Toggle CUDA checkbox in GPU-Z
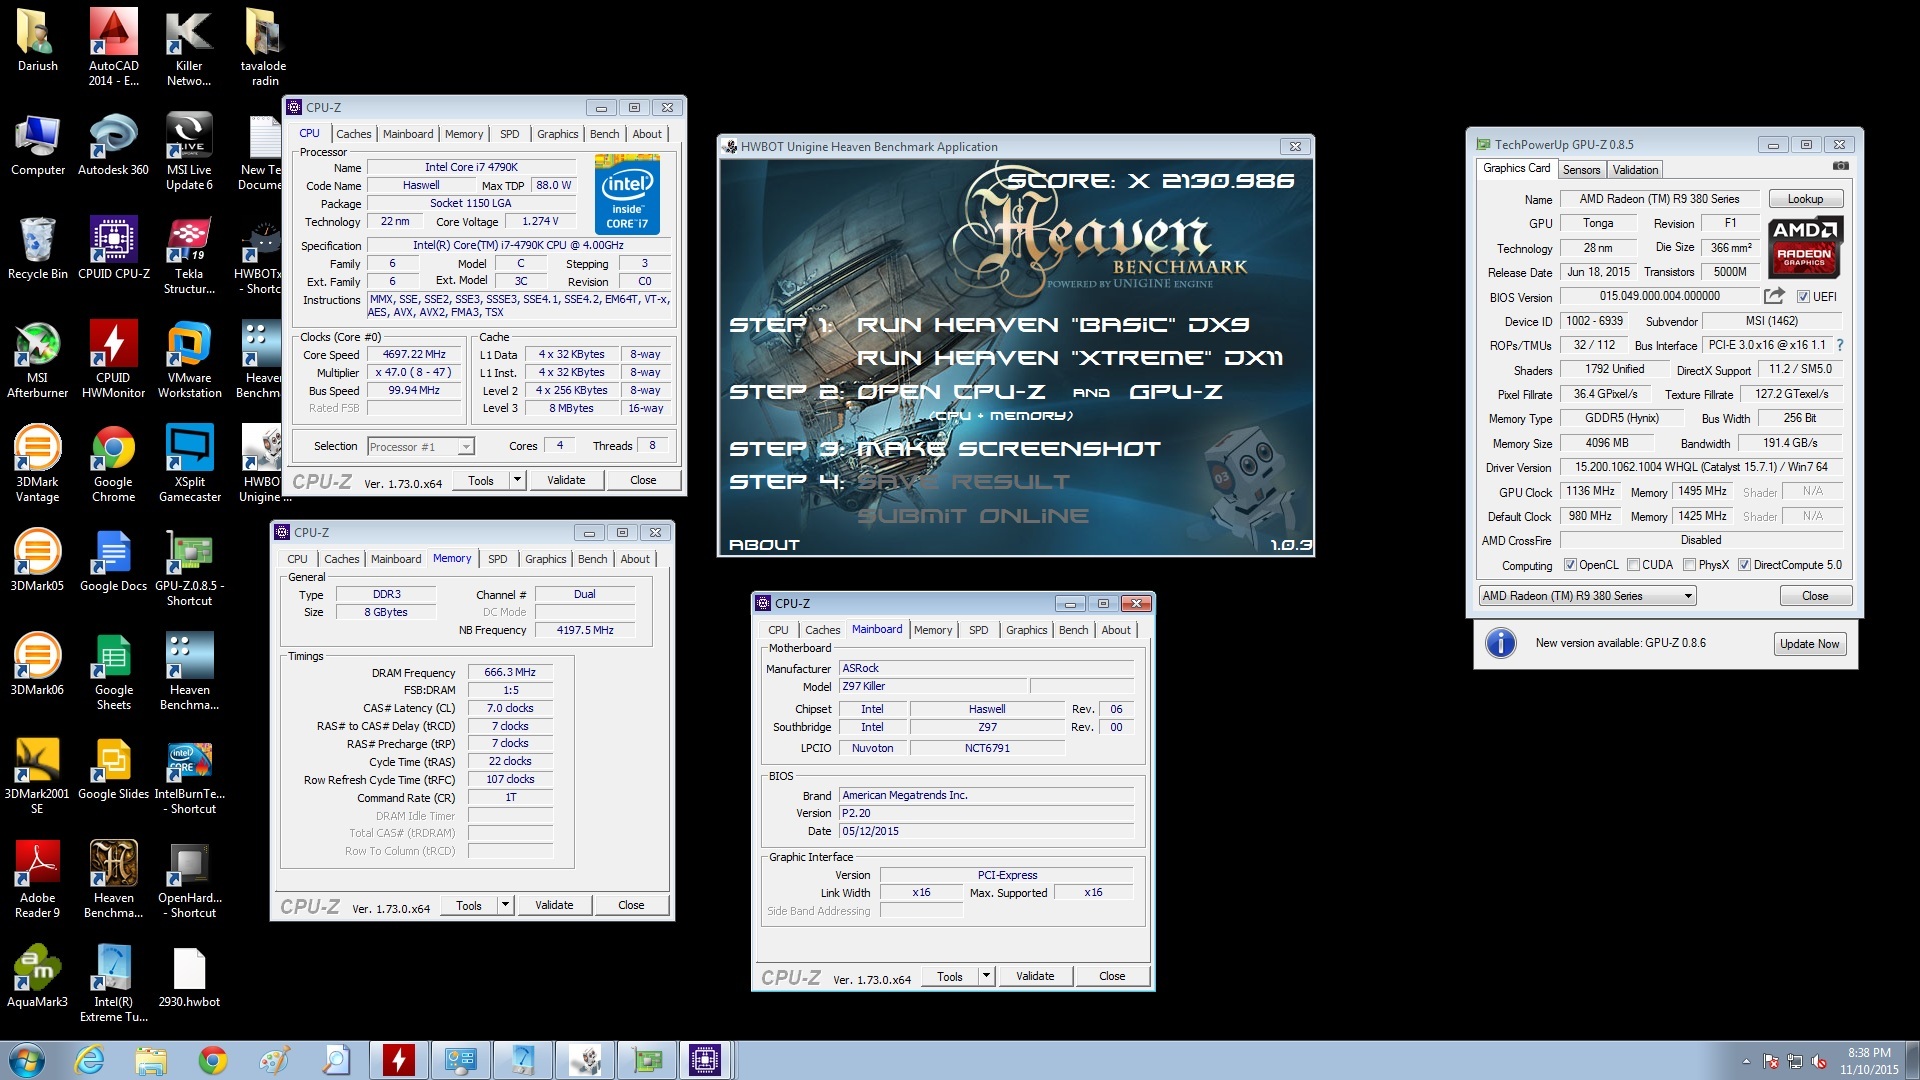The width and height of the screenshot is (1920, 1080). pos(1633,565)
